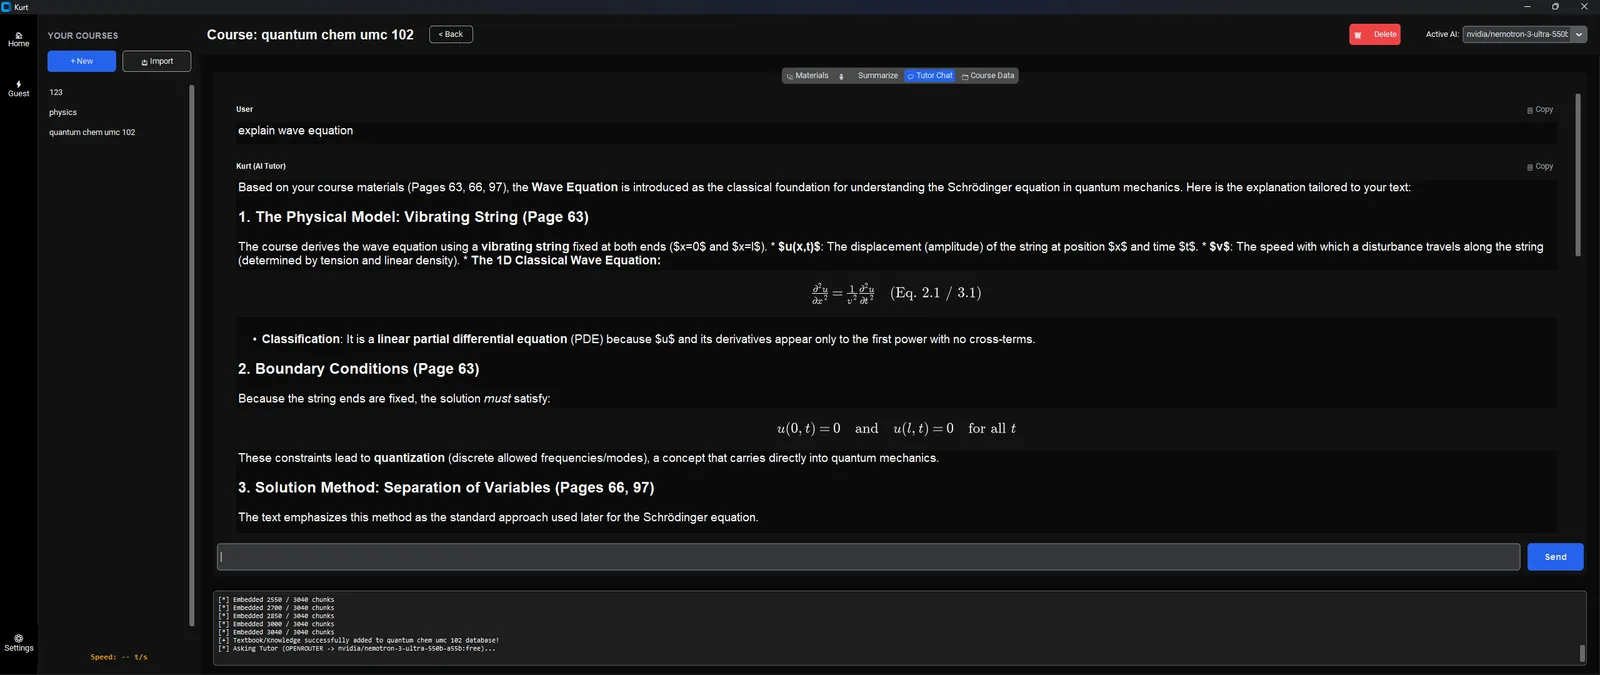Create a new course with +New

tap(81, 61)
